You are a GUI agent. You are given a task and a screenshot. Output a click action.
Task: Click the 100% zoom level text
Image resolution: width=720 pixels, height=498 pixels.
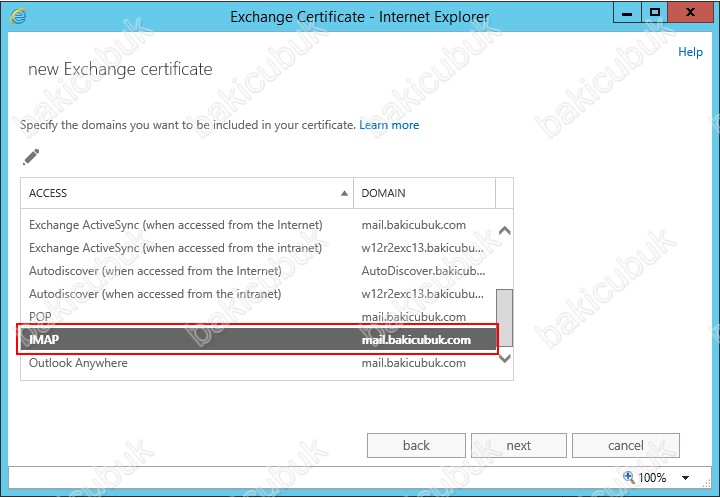(x=652, y=477)
